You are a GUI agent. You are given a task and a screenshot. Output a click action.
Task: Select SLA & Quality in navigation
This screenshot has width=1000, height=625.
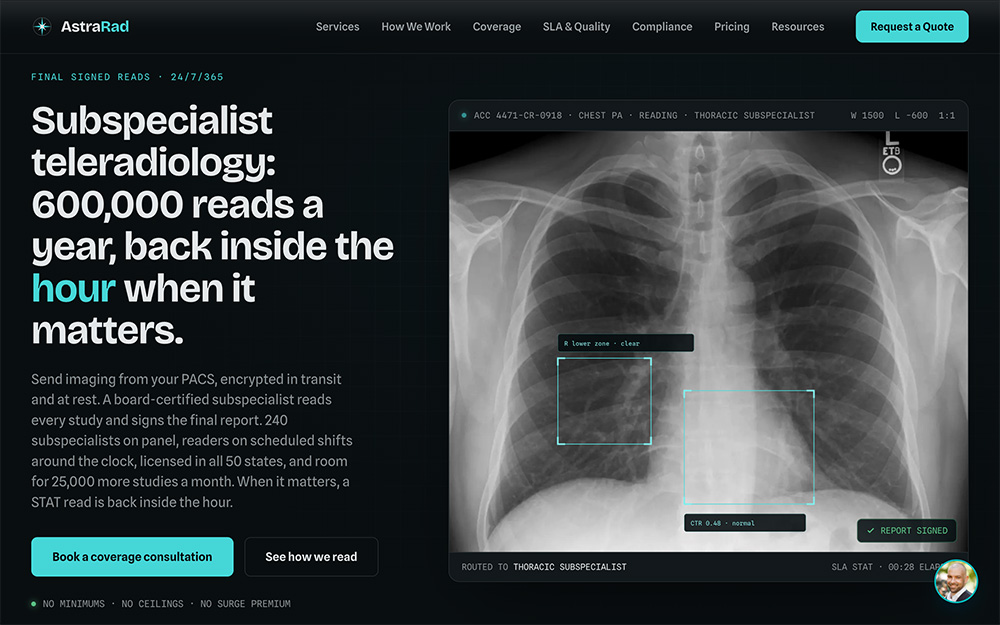coord(577,27)
